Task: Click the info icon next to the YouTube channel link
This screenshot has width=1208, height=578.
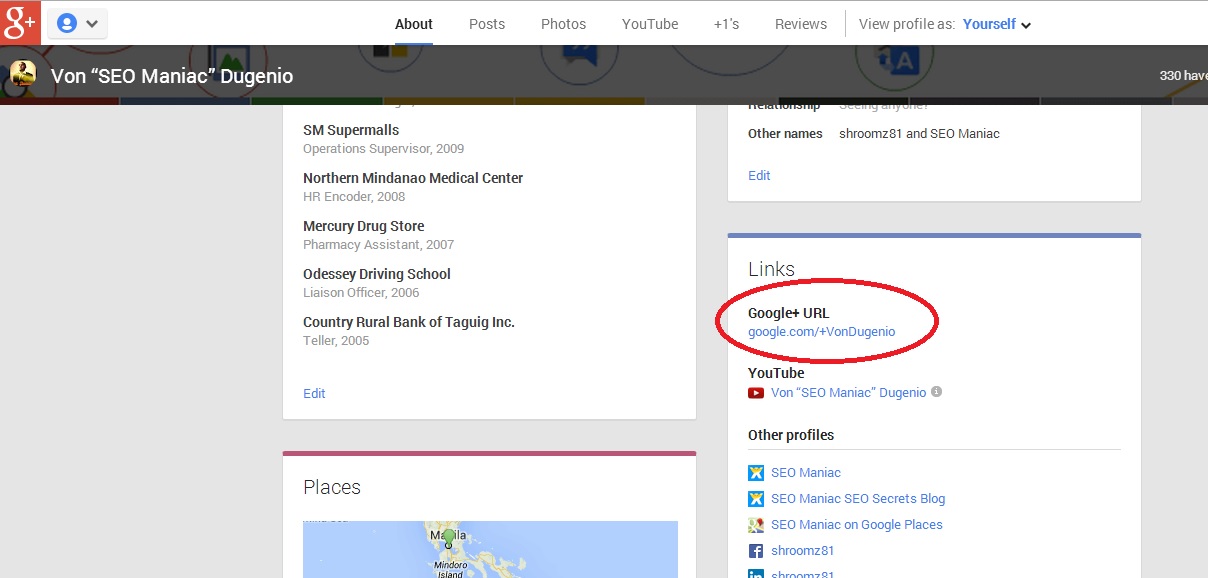Action: click(938, 392)
